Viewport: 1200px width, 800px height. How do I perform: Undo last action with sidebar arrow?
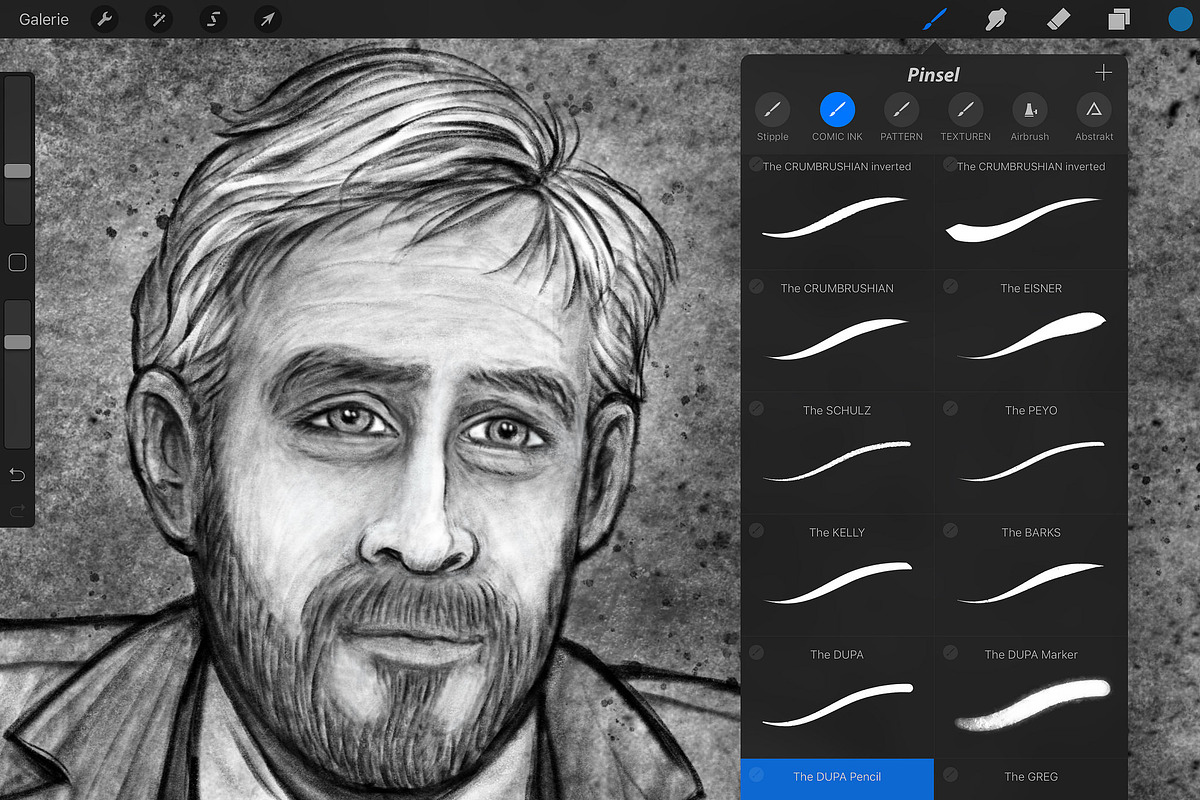pos(17,473)
